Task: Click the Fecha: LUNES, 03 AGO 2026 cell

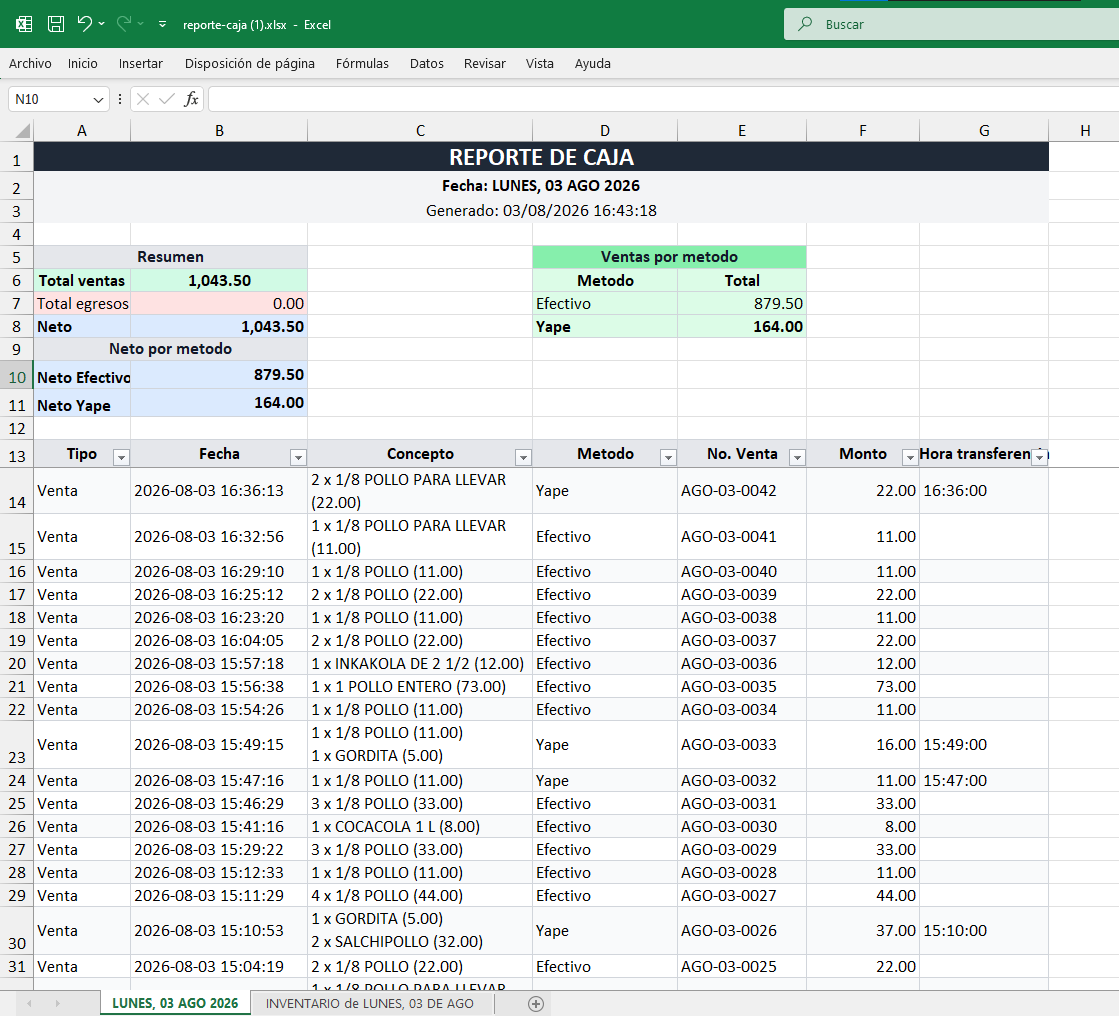Action: click(x=541, y=186)
